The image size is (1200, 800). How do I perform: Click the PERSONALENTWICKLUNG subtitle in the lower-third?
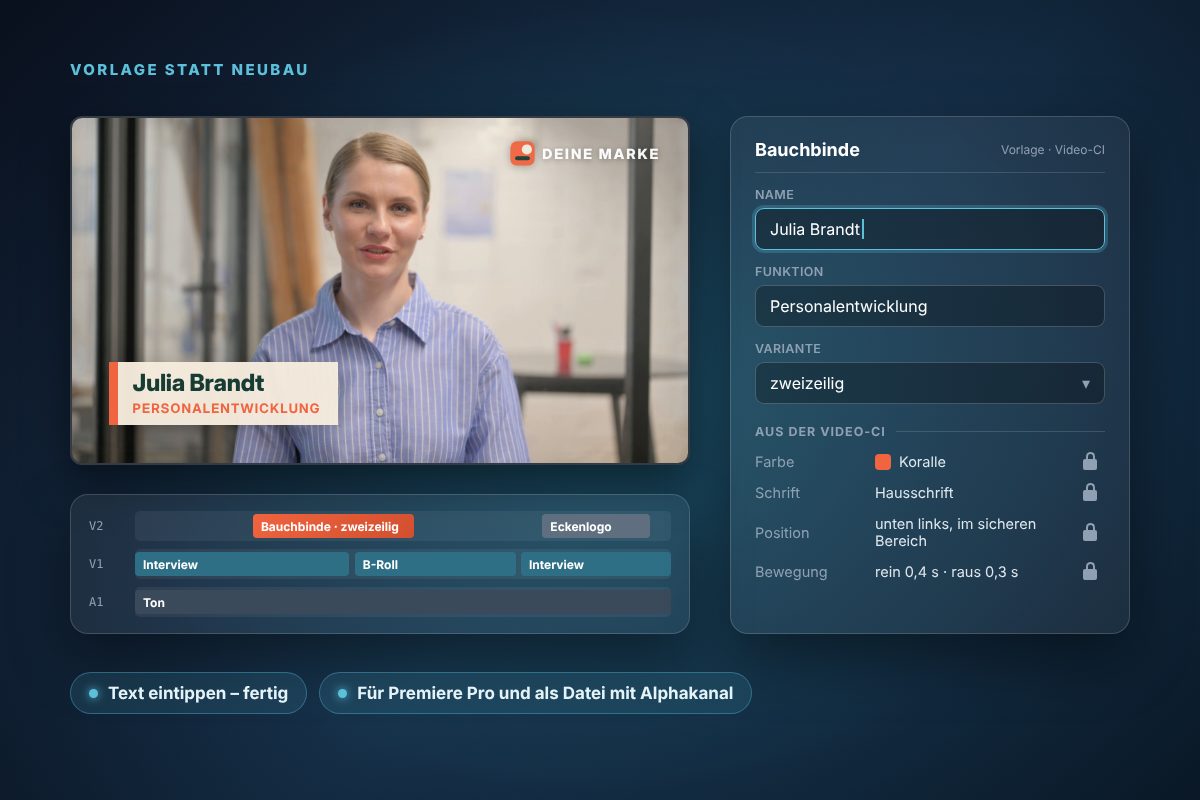click(226, 408)
